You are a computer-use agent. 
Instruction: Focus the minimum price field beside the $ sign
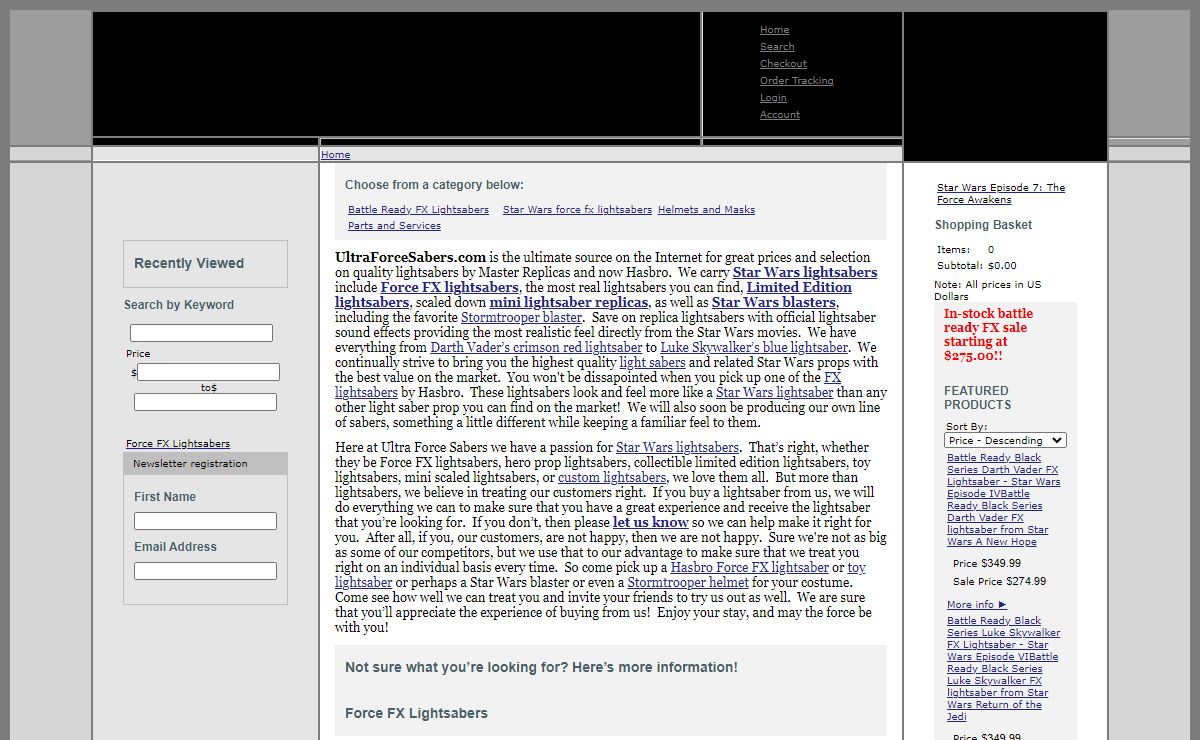coord(208,372)
